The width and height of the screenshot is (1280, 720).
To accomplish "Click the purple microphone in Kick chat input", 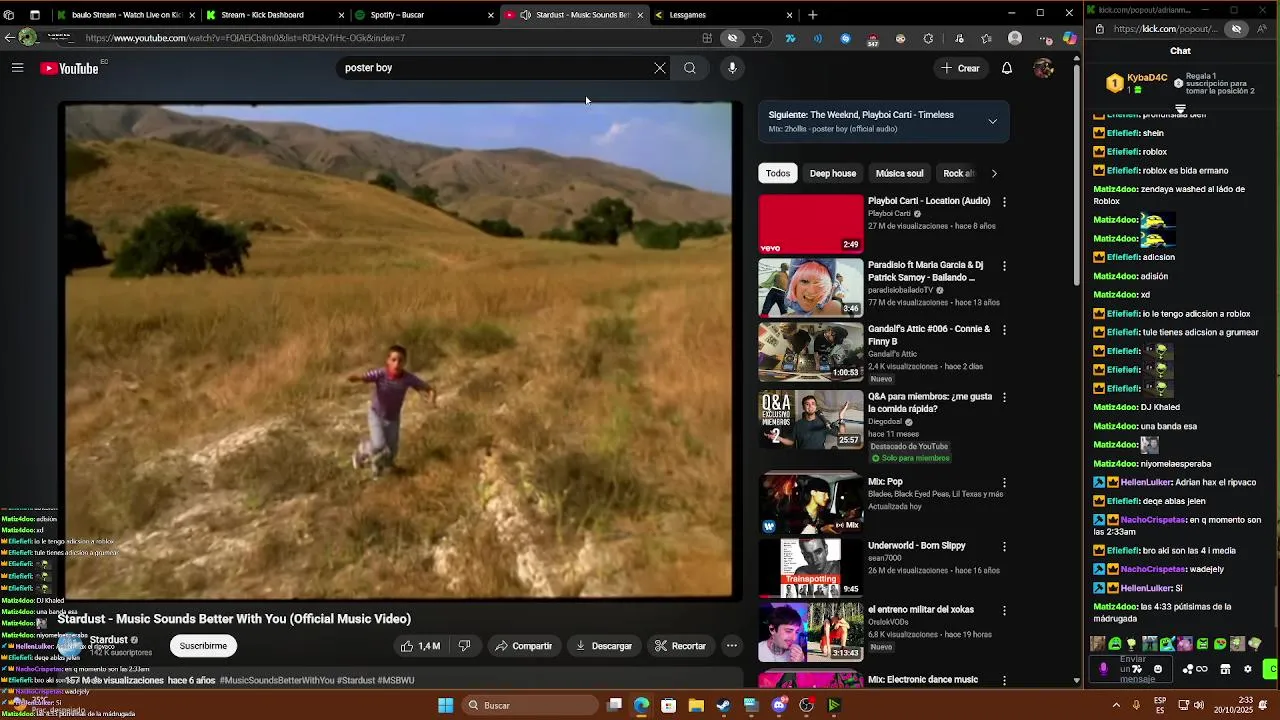I will [1104, 669].
